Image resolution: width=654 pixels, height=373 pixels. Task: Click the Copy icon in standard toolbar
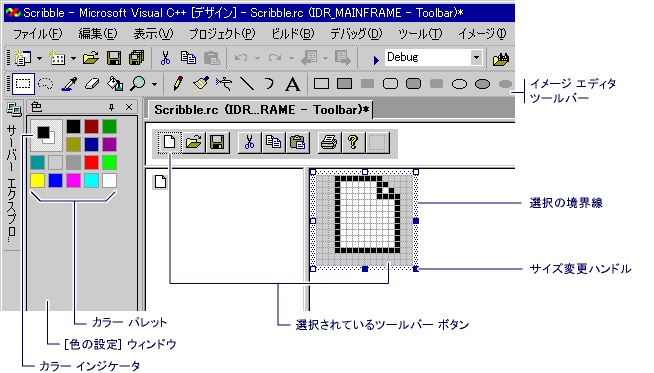(x=188, y=58)
